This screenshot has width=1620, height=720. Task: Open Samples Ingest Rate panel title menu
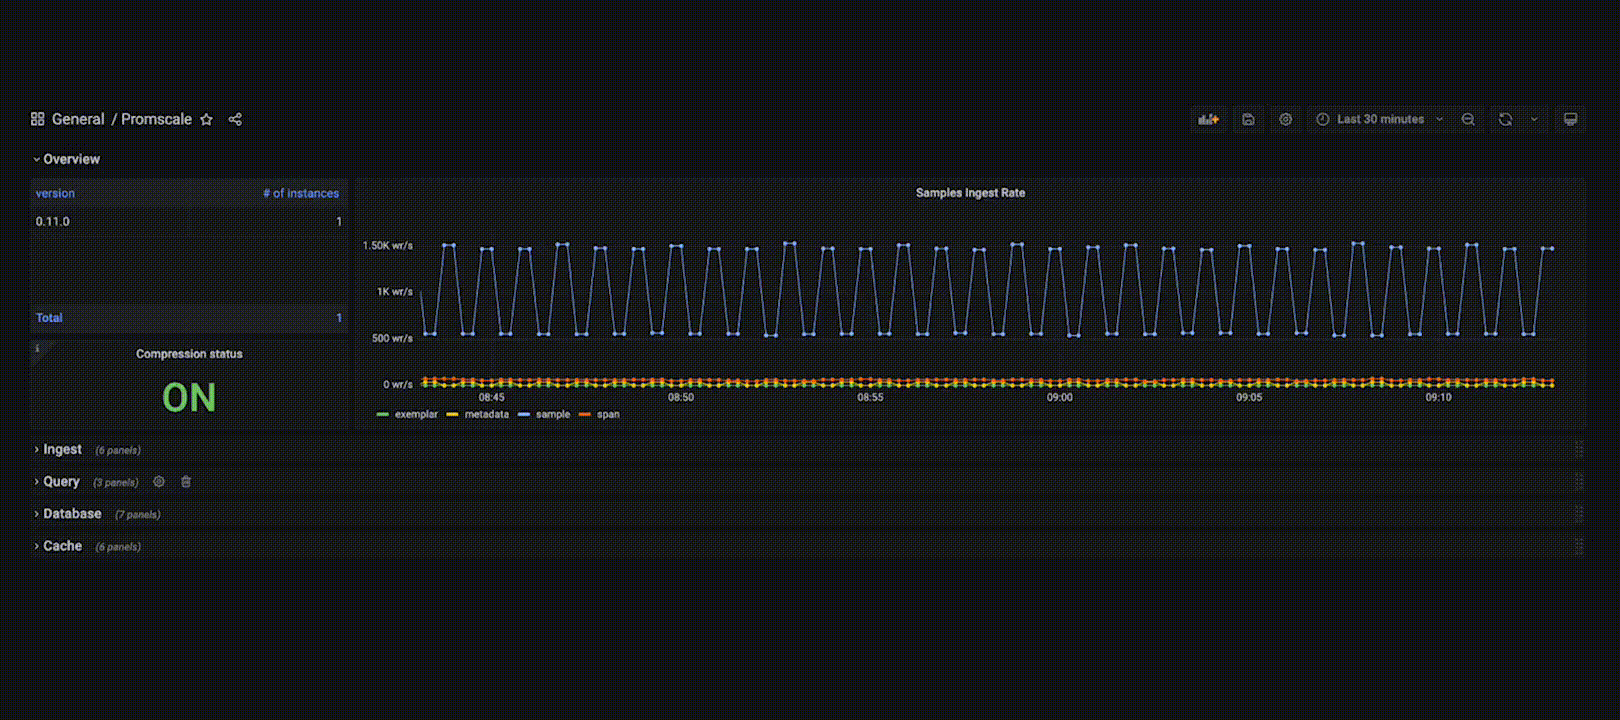[x=970, y=193]
